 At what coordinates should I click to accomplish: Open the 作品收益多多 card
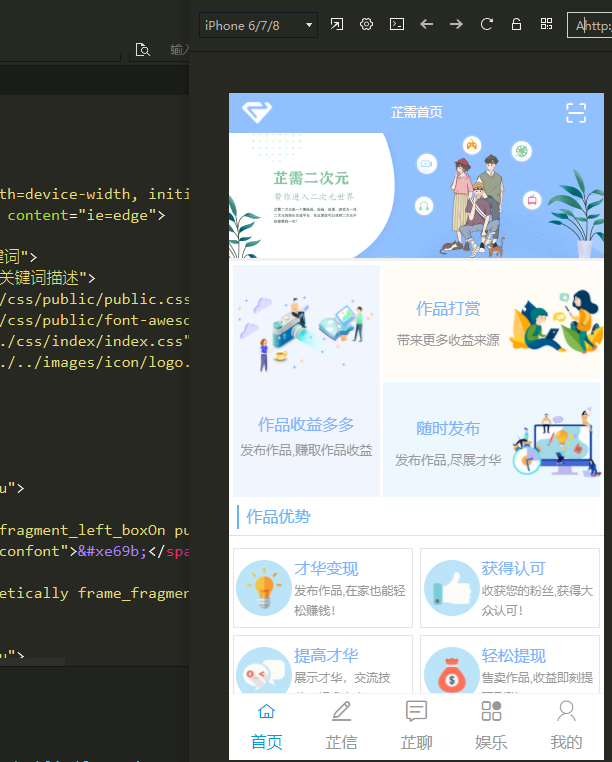306,381
